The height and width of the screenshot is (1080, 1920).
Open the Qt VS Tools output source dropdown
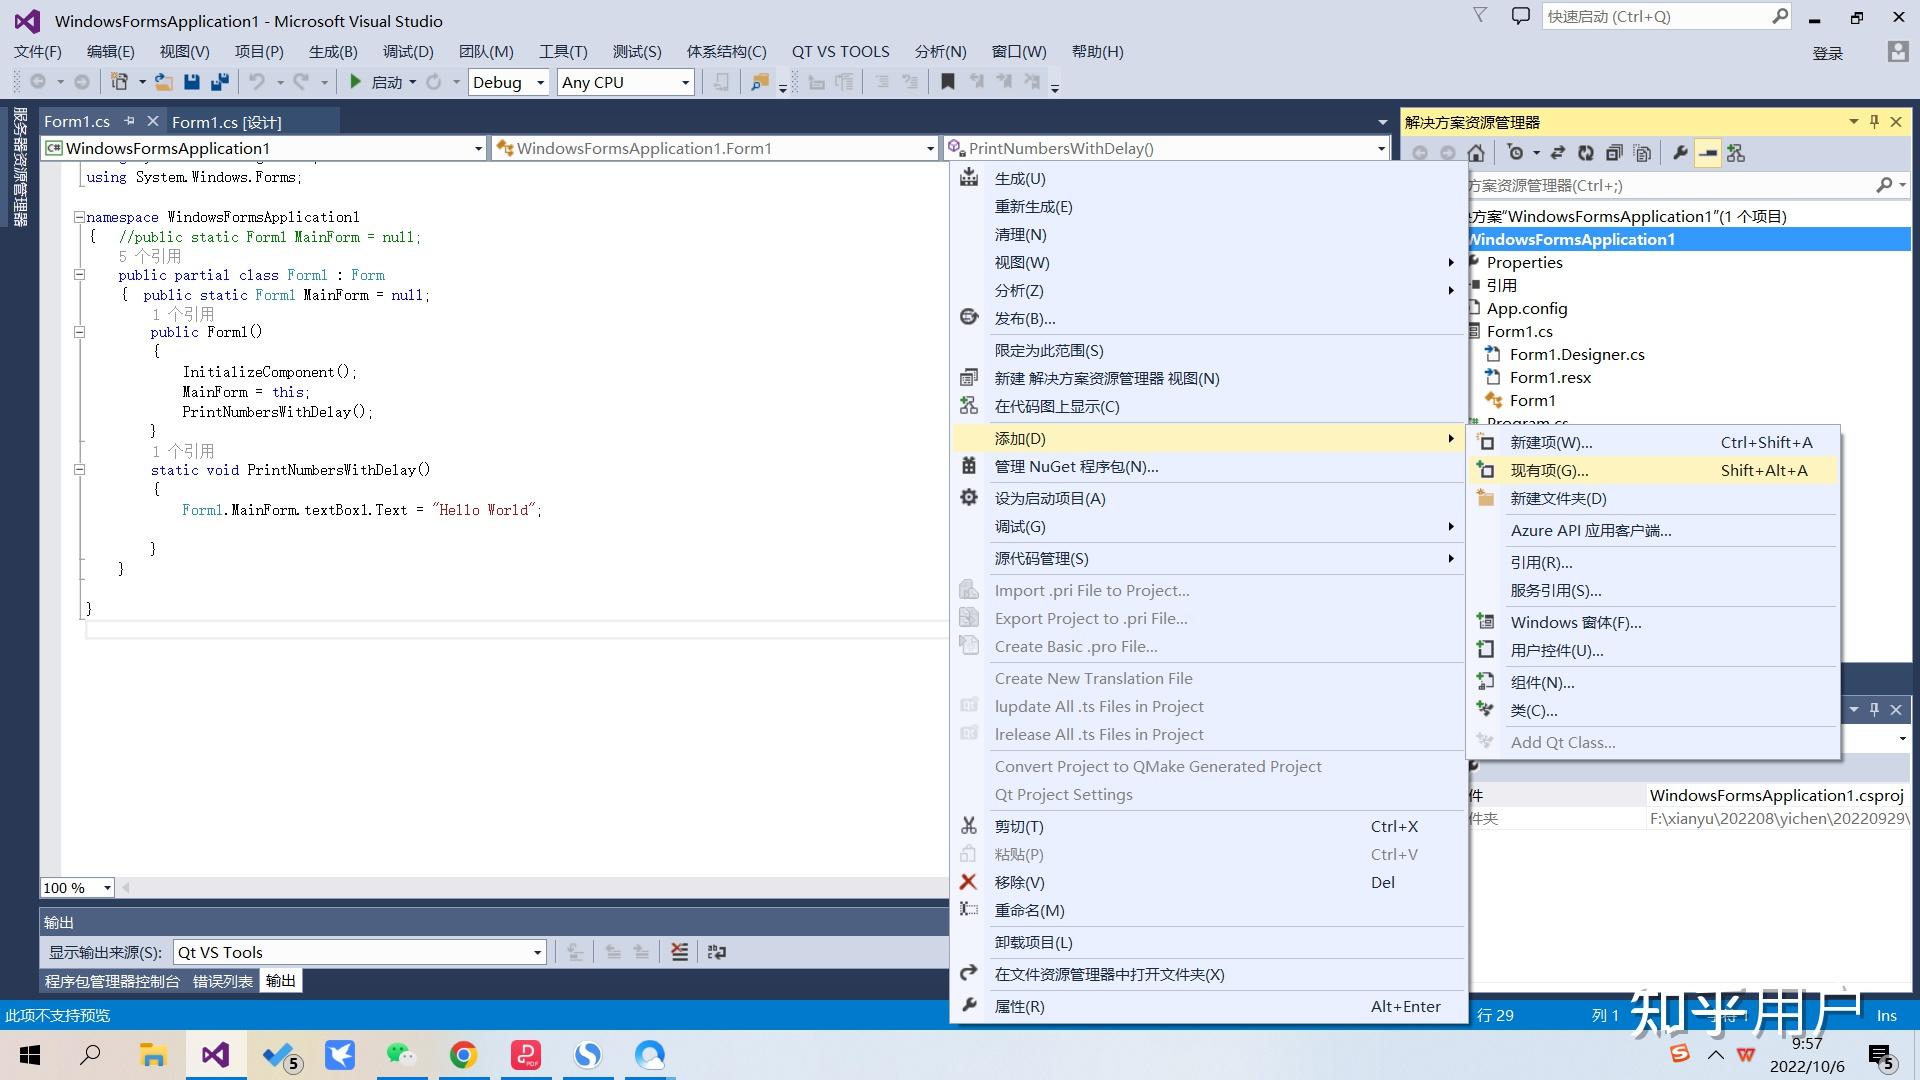[360, 952]
